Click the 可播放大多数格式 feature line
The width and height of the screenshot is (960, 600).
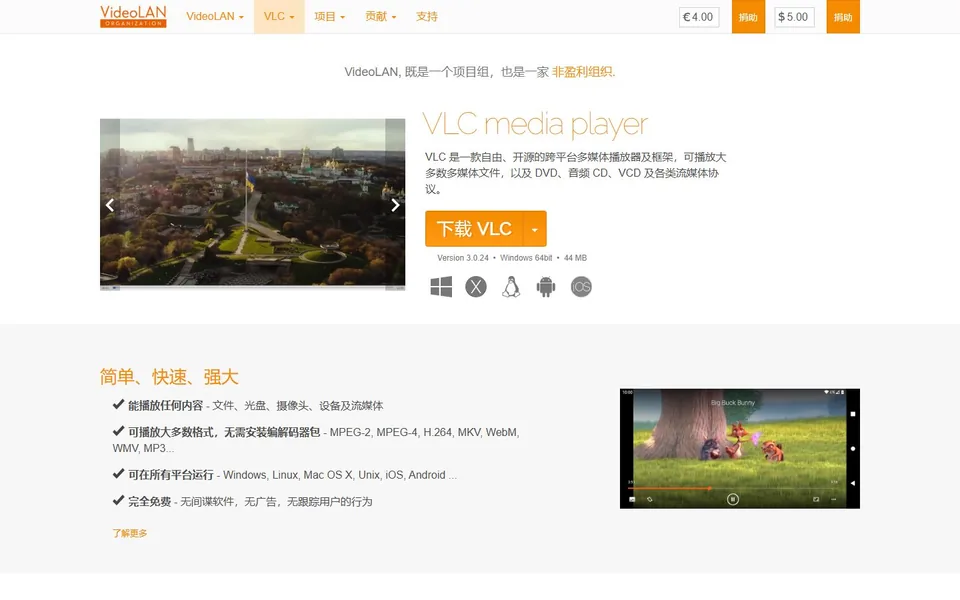pyautogui.click(x=316, y=440)
